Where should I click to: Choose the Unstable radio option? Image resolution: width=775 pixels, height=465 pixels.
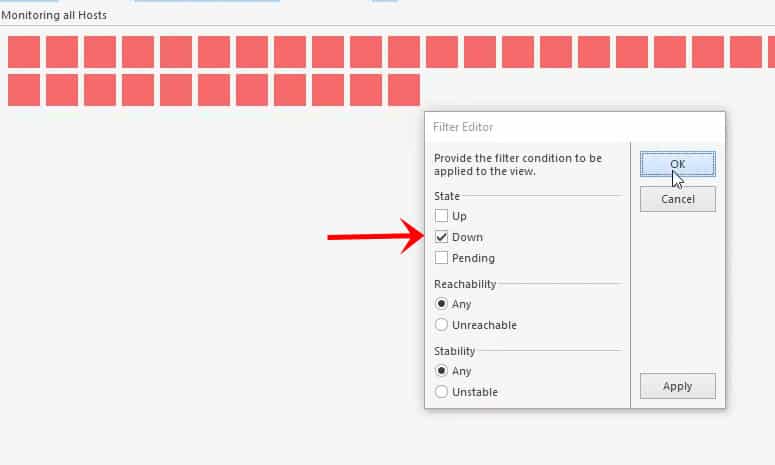click(441, 392)
